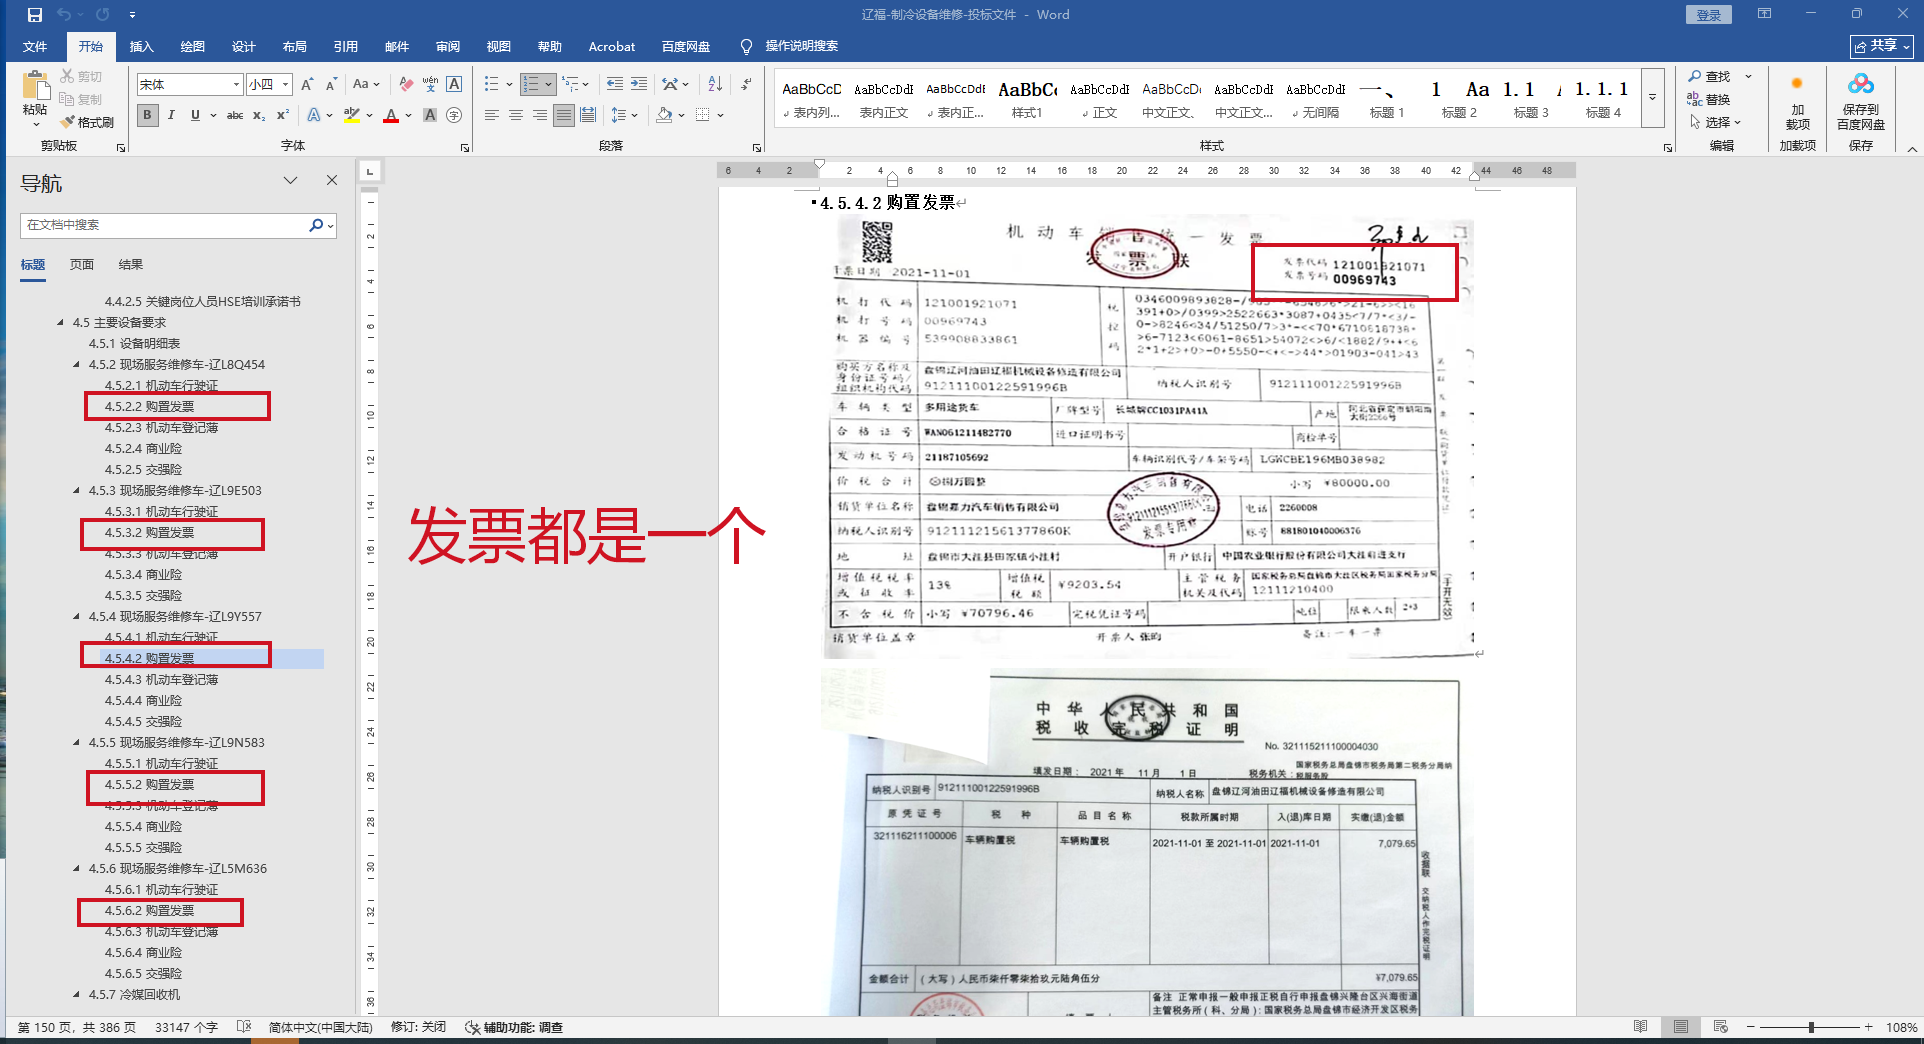Toggle subscript formatting
1924x1044 pixels.
(x=259, y=115)
